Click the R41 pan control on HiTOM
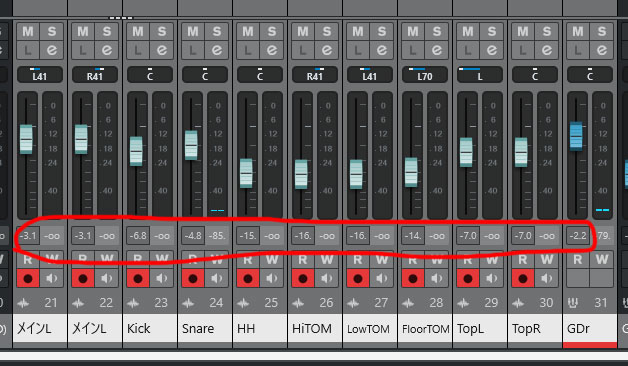 pos(315,75)
